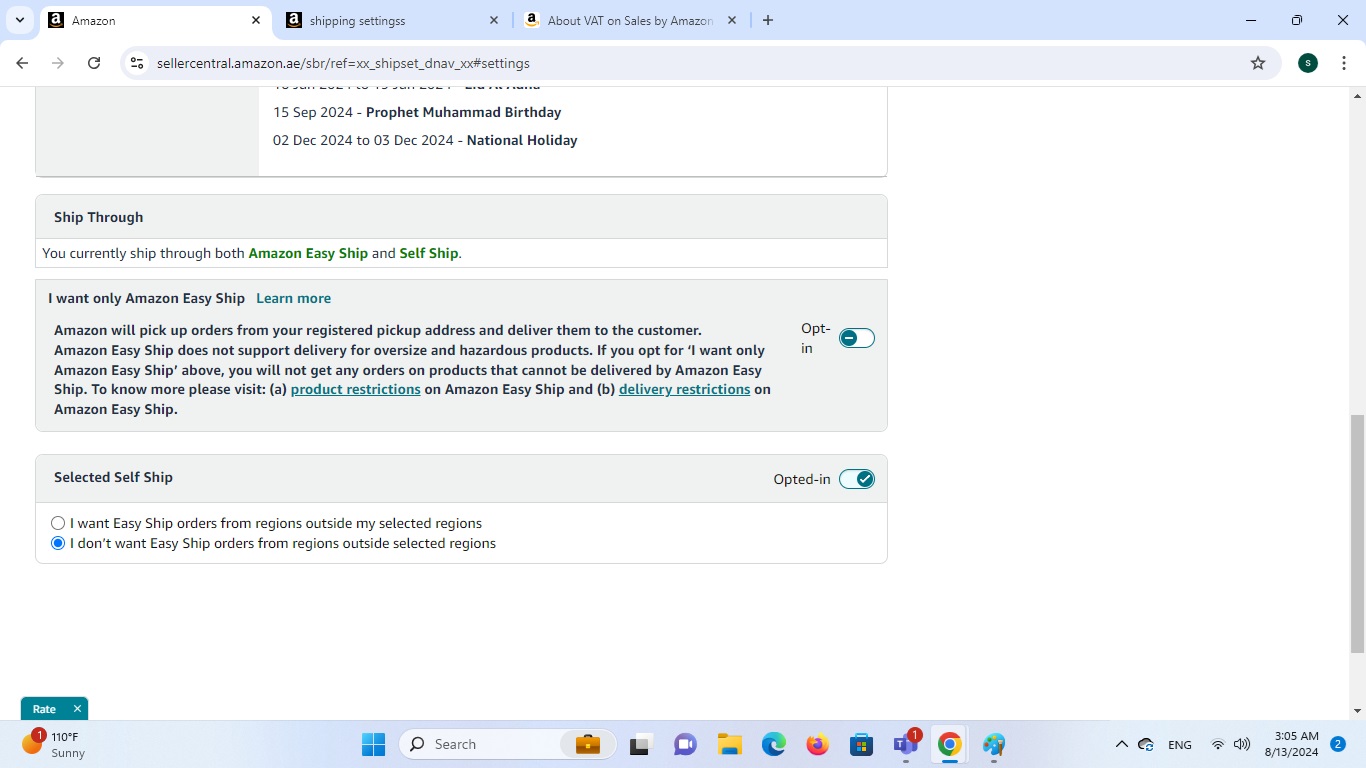Viewport: 1366px width, 768px height.
Task: Open the product restrictions link
Action: (355, 389)
